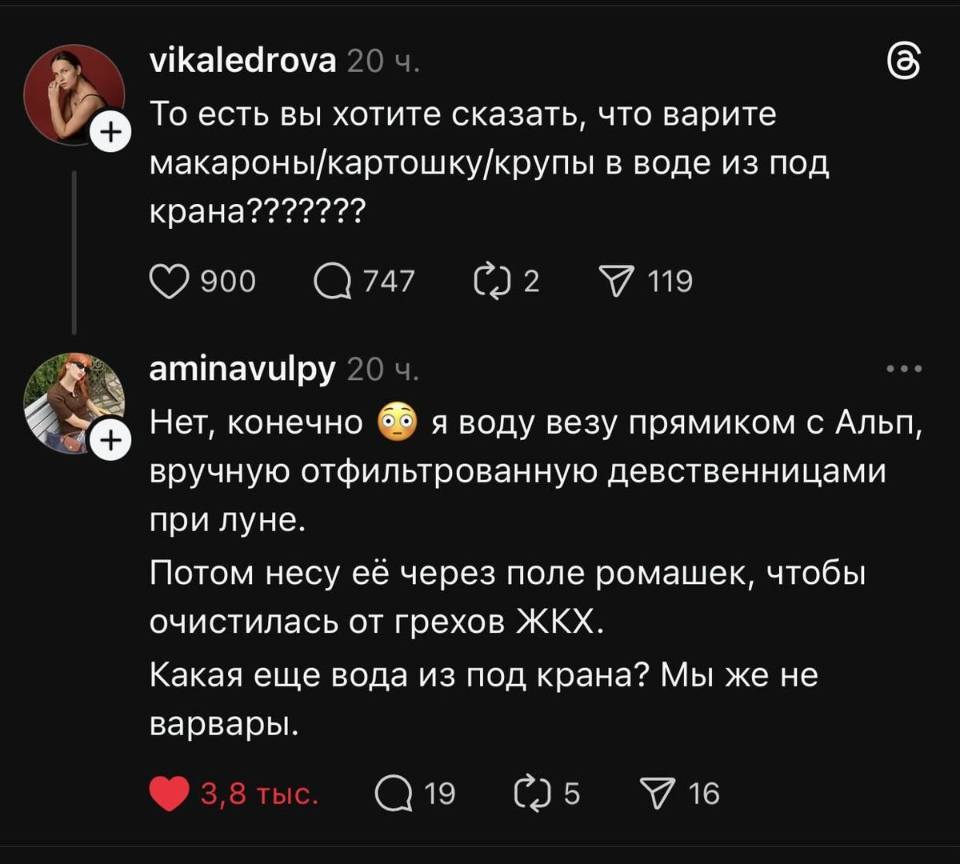
Task: Unlike aminavulpy's reply by tapping the red heart
Action: tap(170, 793)
